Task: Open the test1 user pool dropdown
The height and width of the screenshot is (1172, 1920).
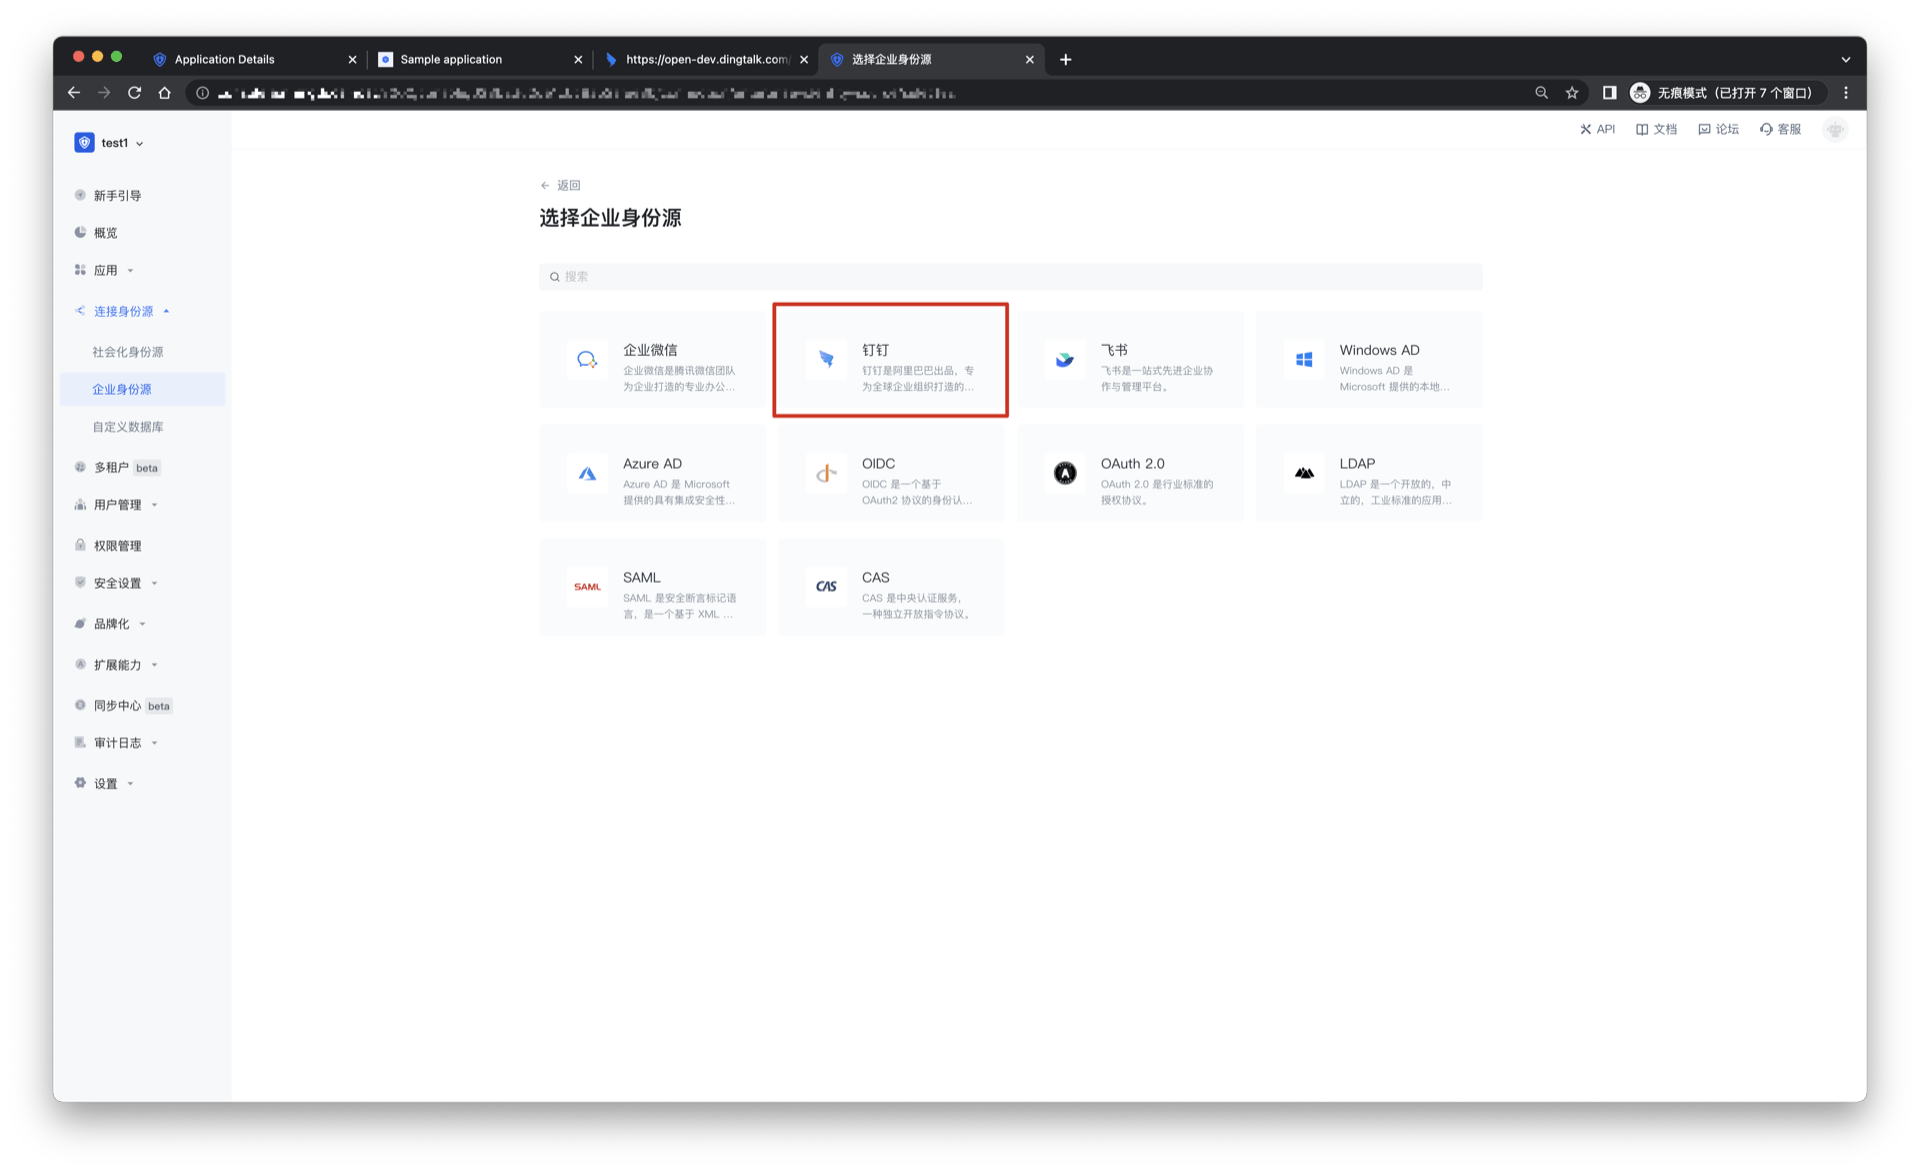Action: point(113,143)
